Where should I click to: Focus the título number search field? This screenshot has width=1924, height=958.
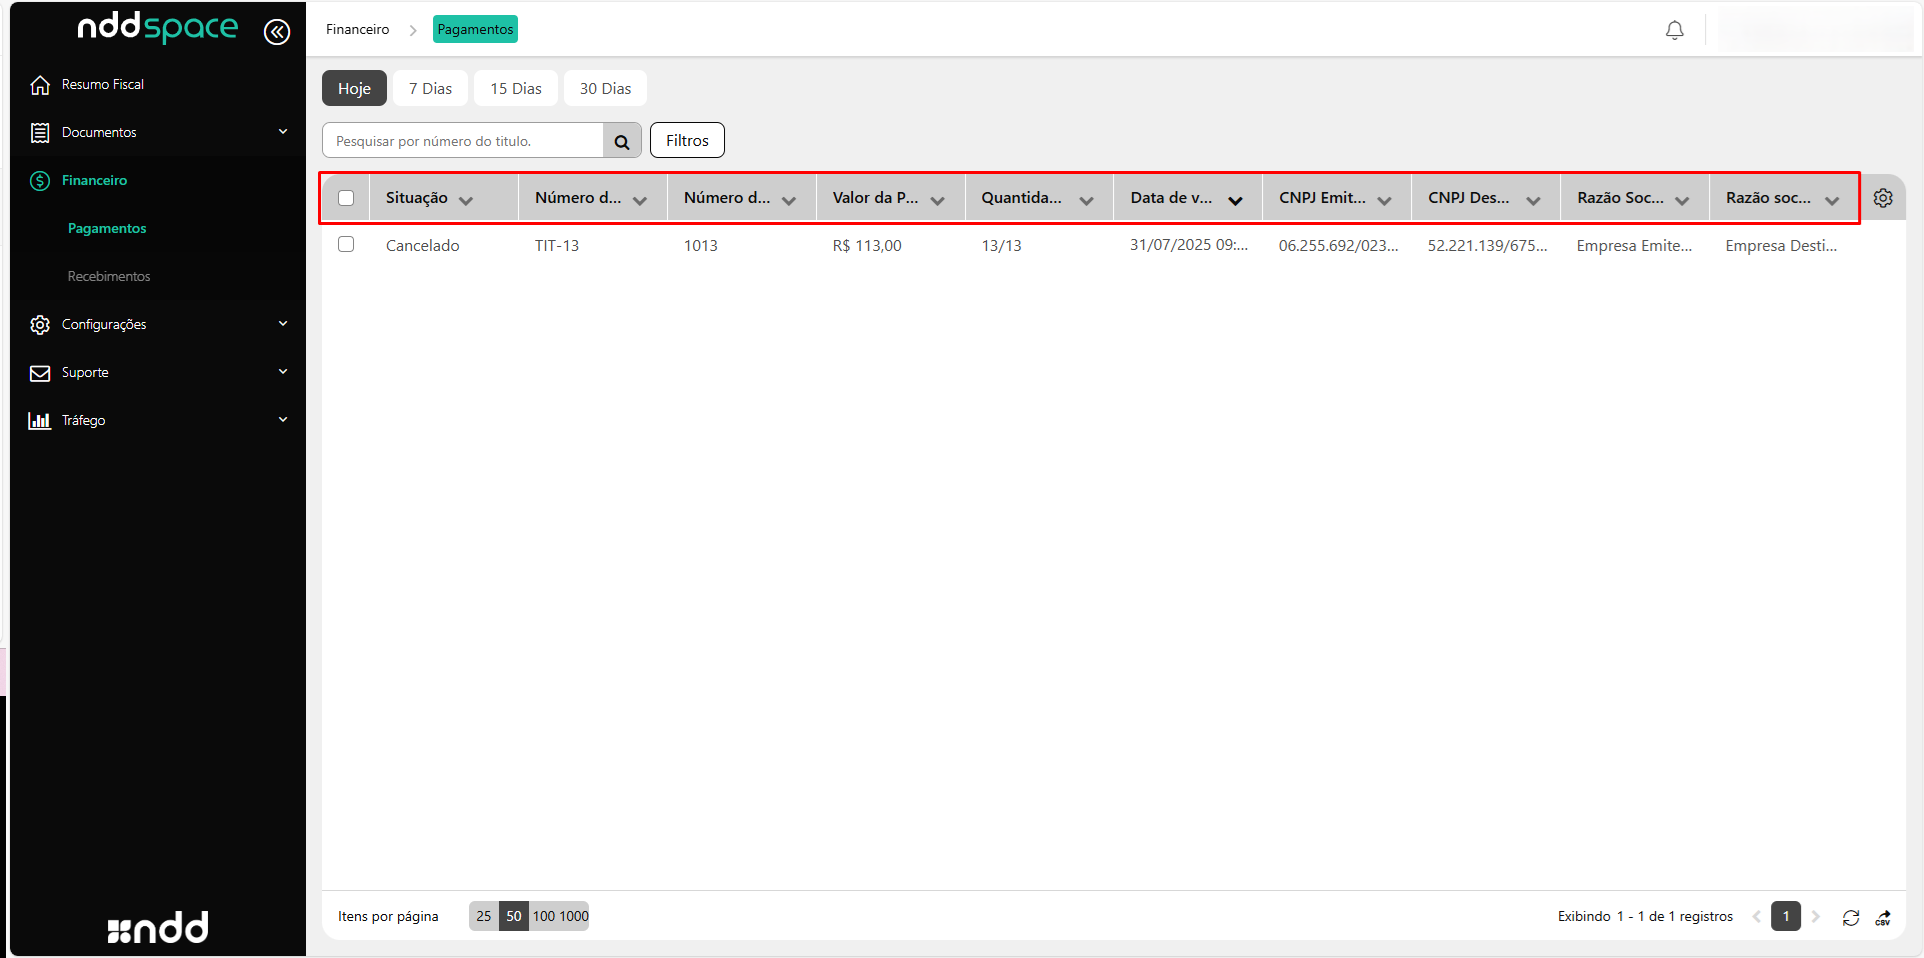tap(463, 141)
